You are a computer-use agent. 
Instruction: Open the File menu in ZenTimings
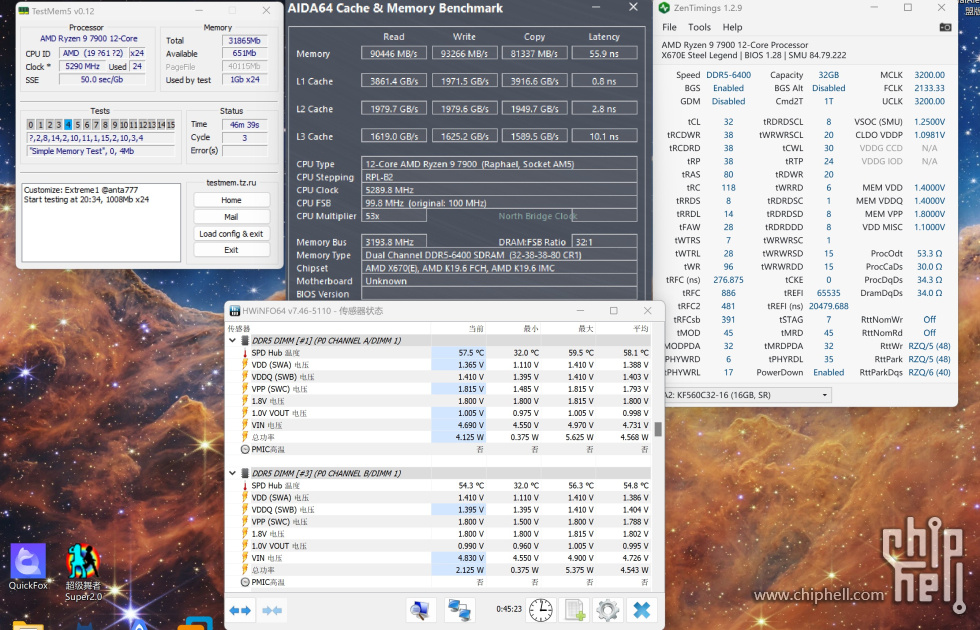tap(669, 28)
